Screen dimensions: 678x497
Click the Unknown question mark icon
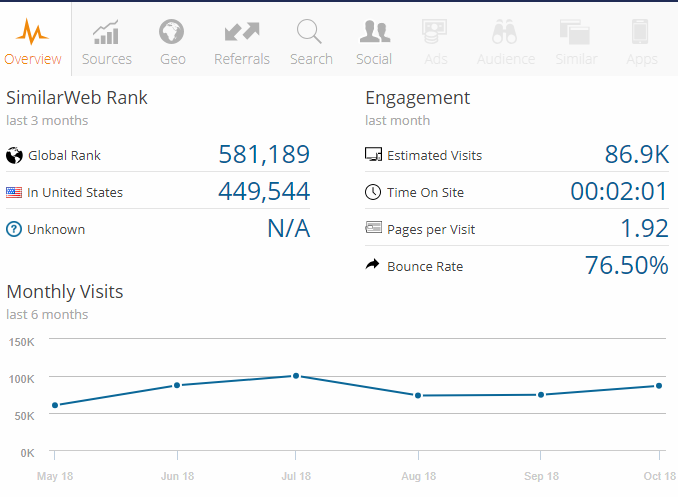14,229
